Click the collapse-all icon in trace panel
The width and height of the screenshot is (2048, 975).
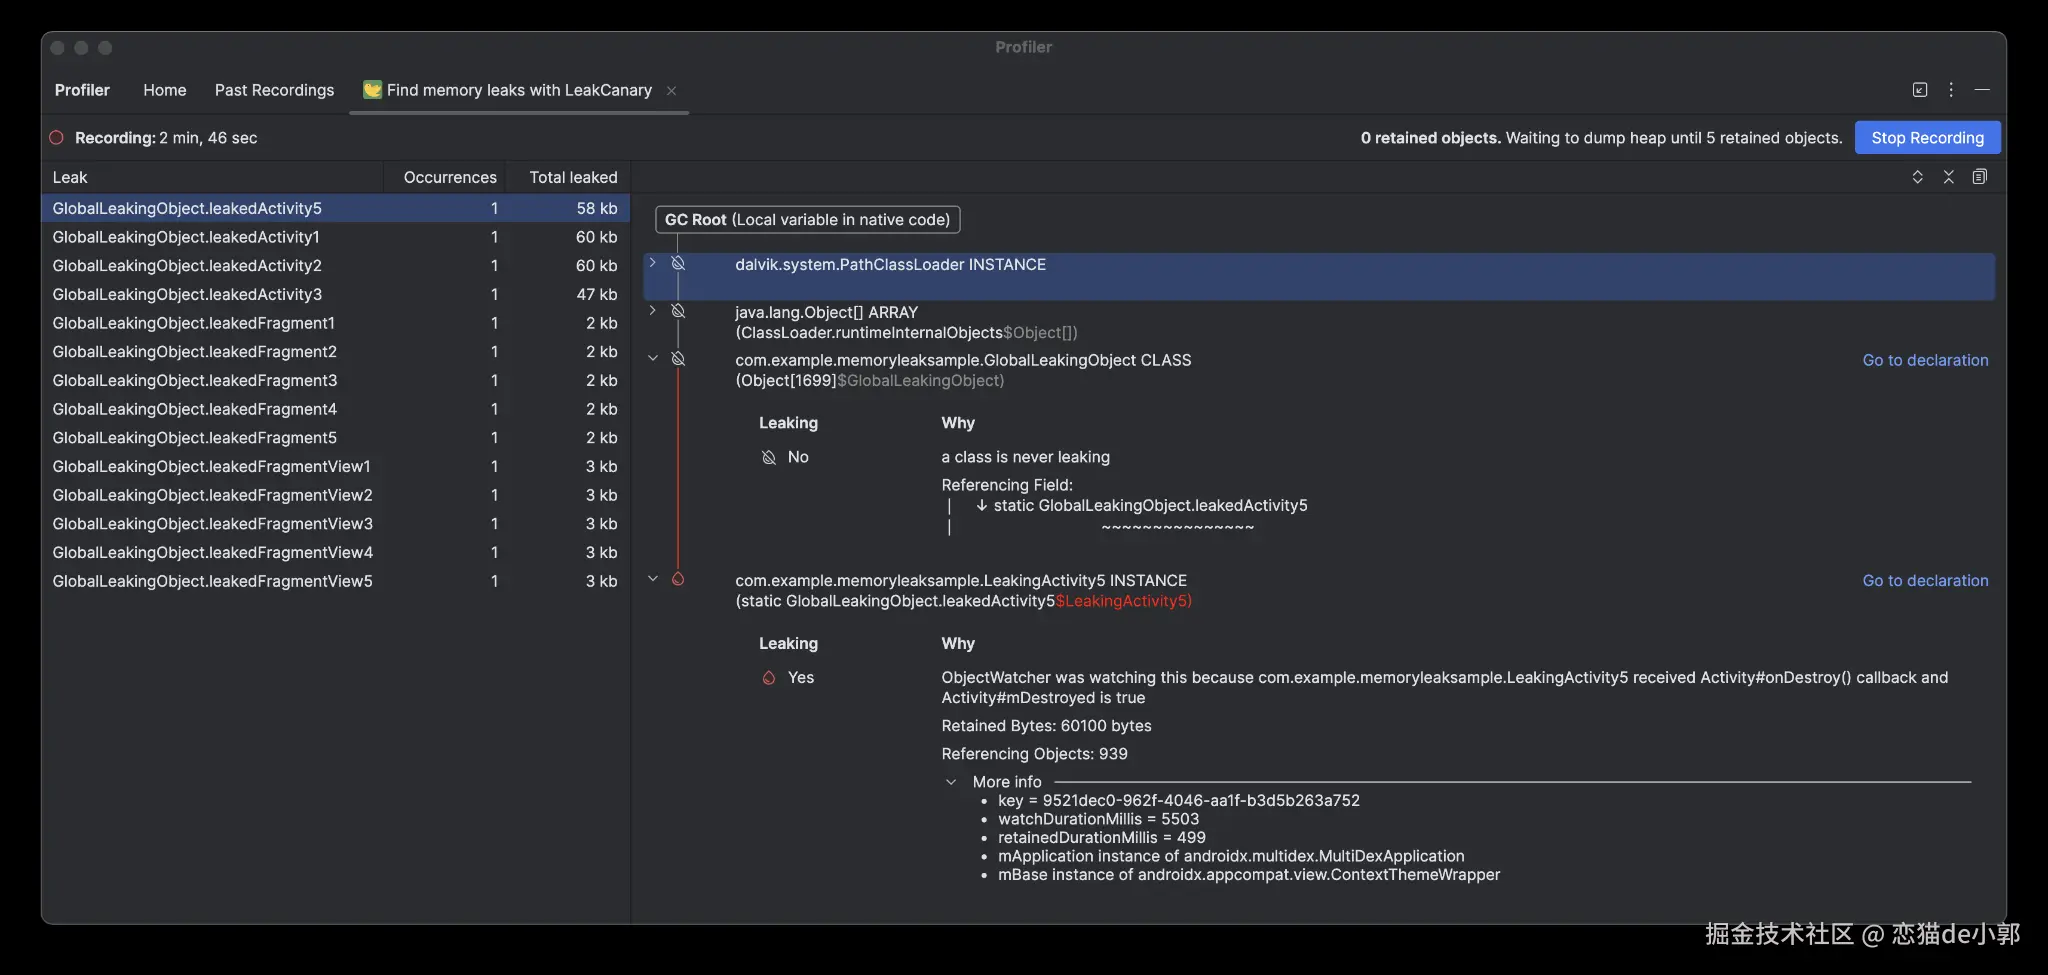[1948, 177]
